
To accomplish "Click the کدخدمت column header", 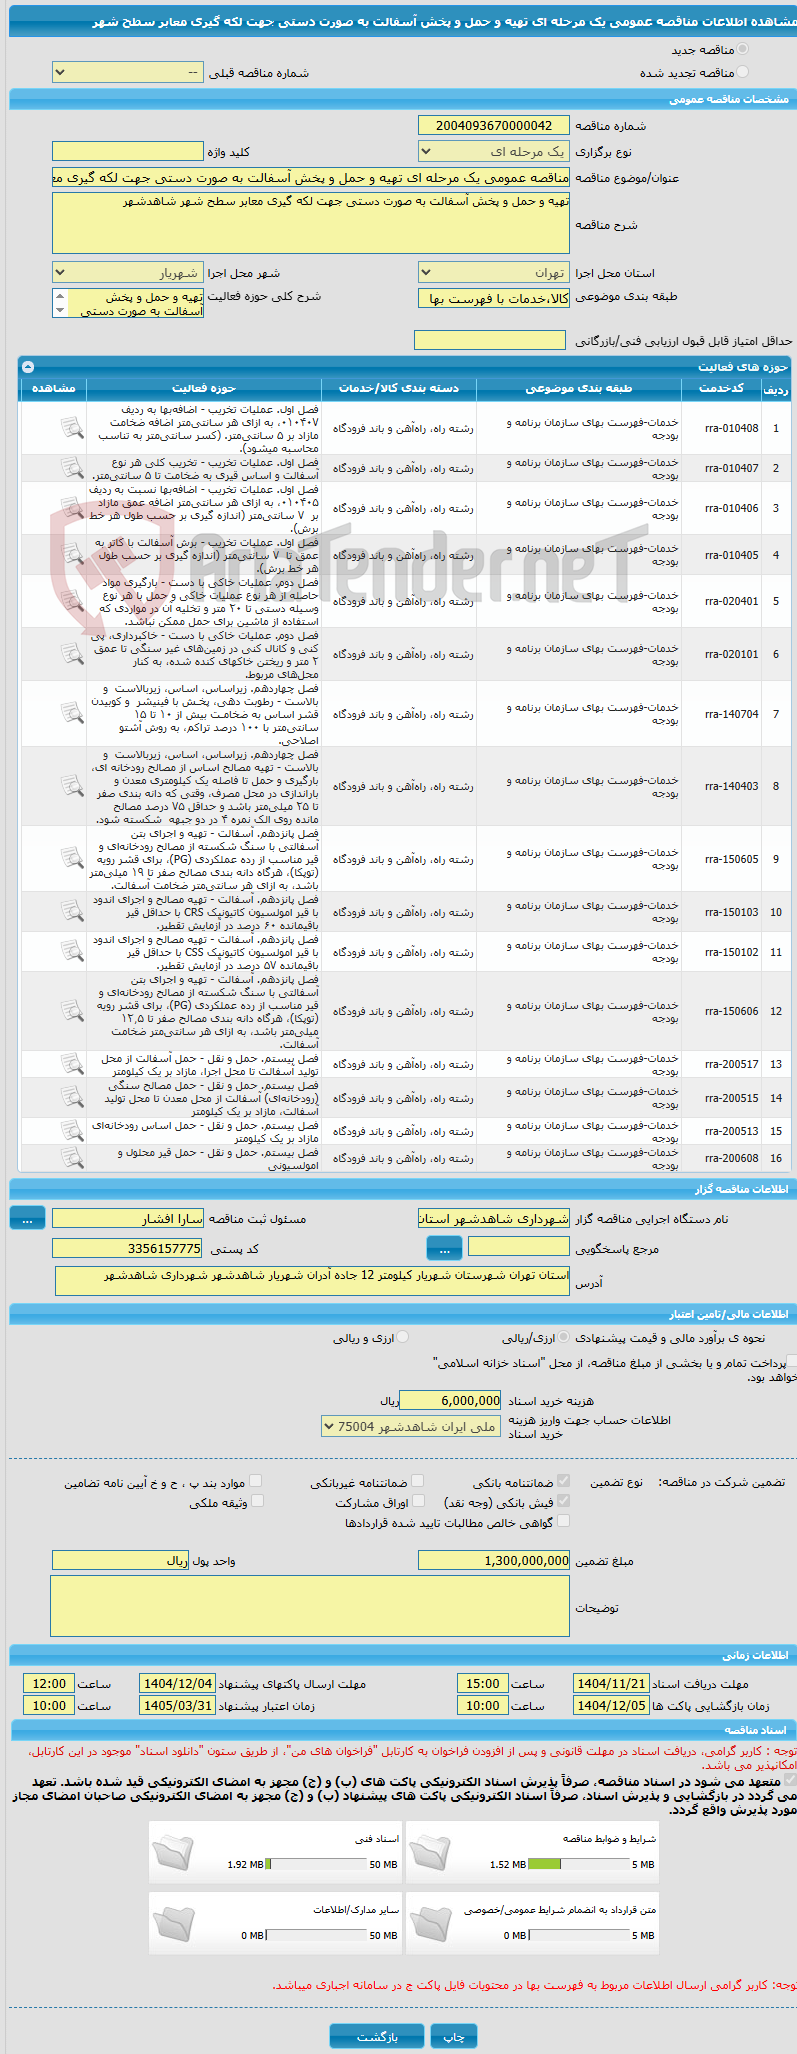I will pos(721,388).
